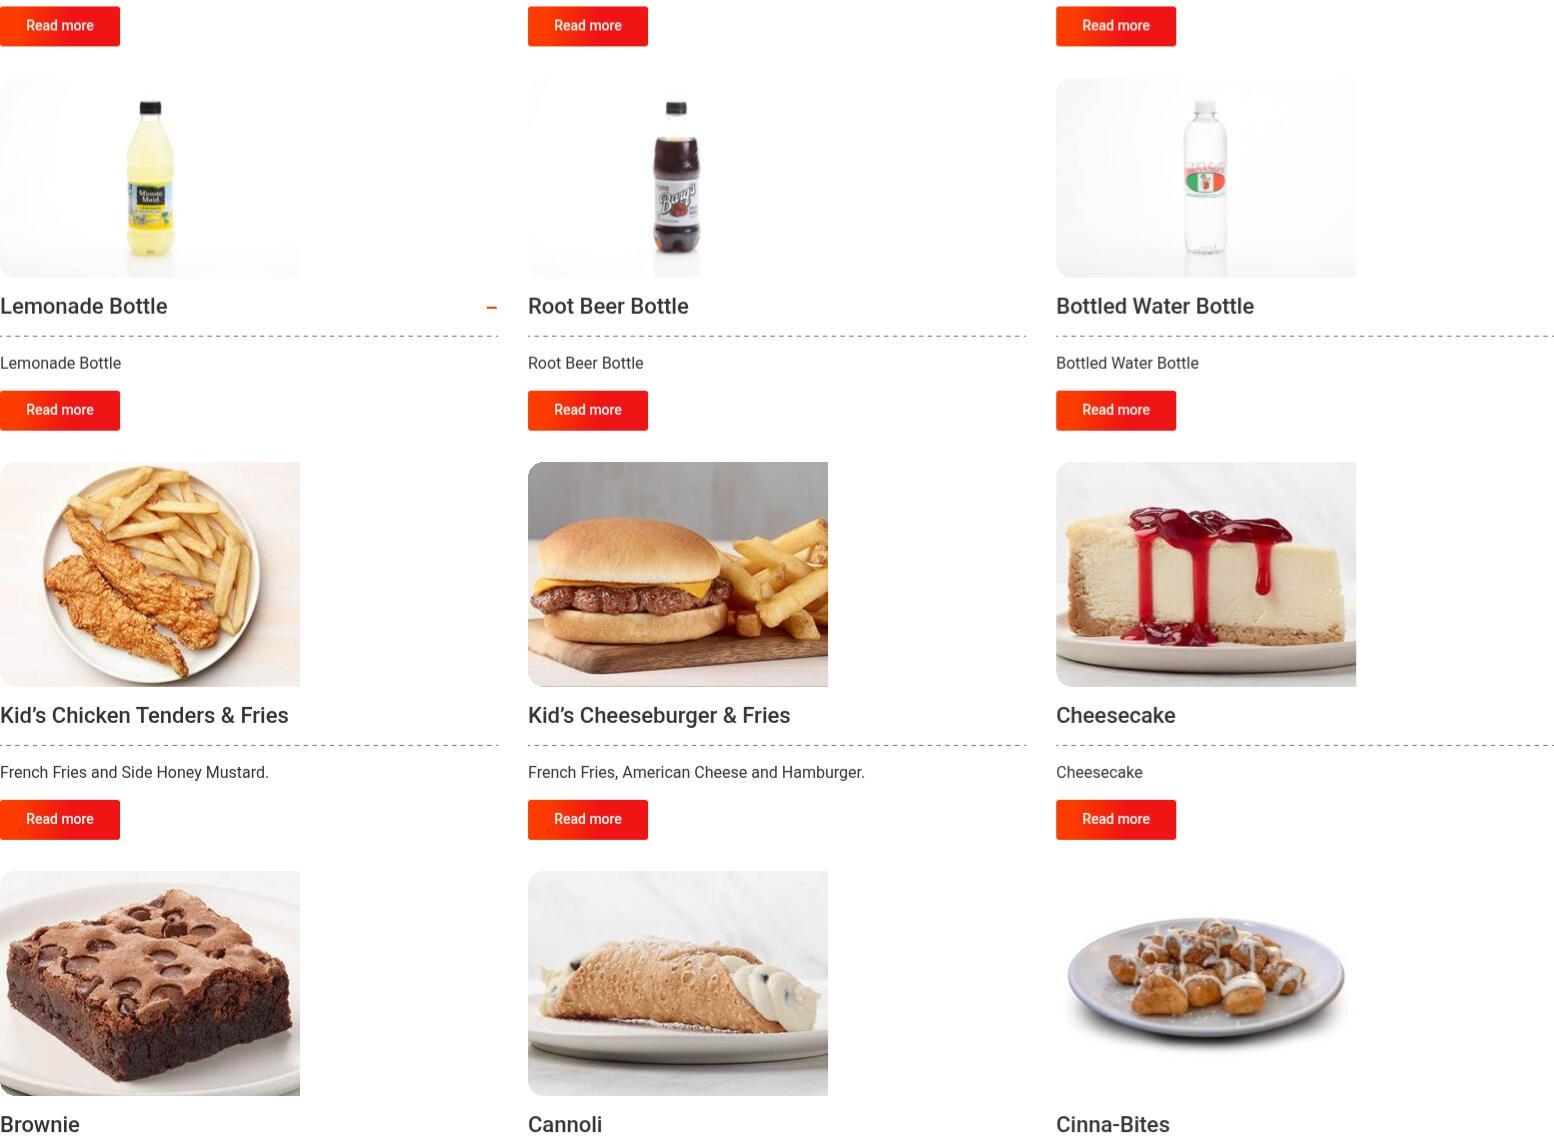Select the Bottled Water Bottle image

coord(1206,177)
